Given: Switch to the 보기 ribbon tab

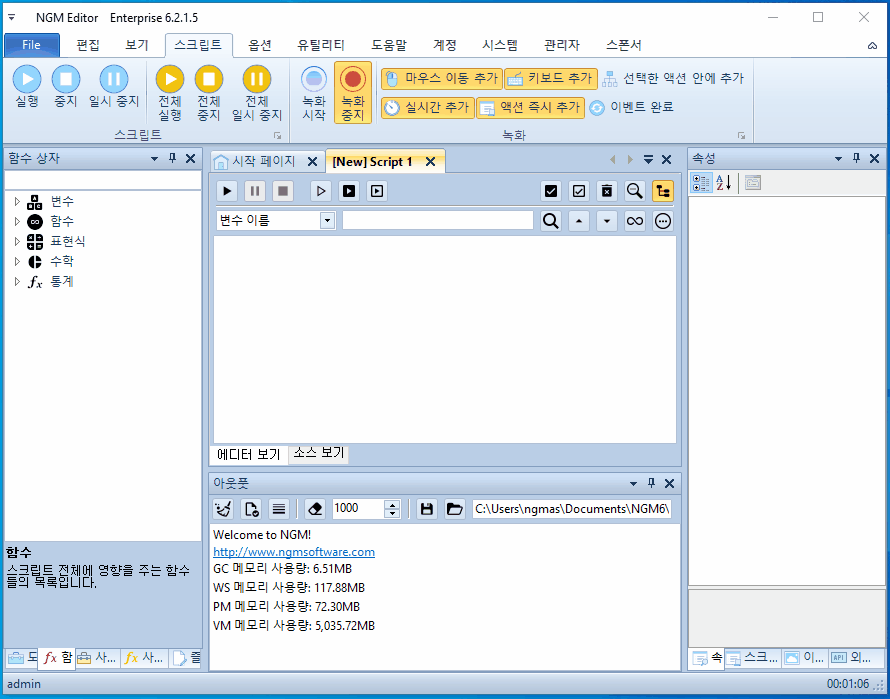Looking at the screenshot, I should (x=137, y=45).
